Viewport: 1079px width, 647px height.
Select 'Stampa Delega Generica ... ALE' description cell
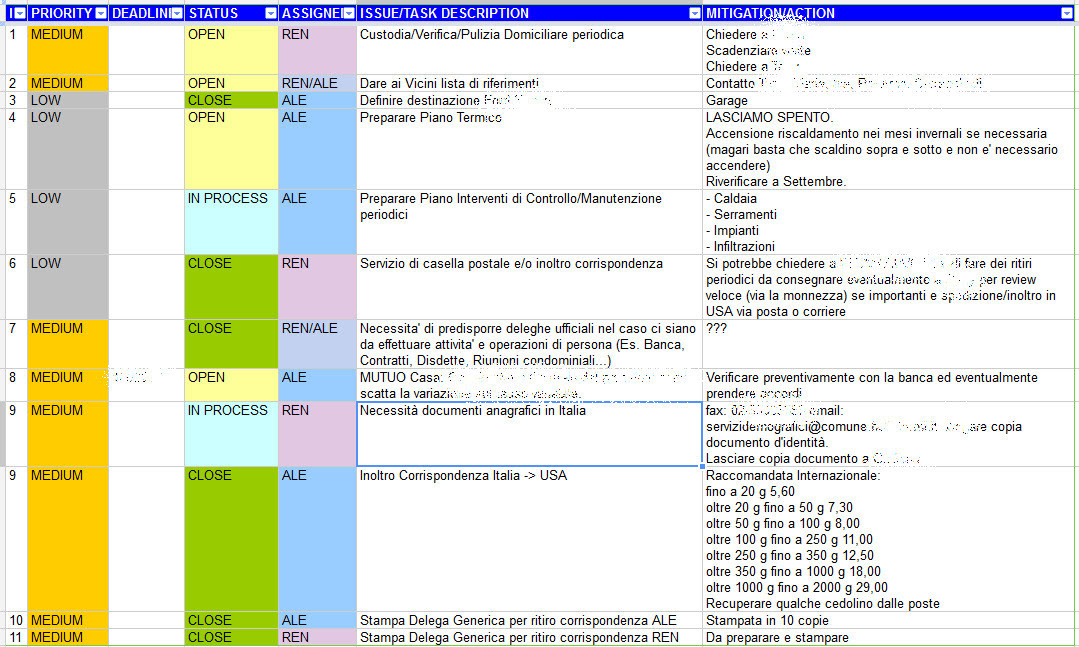pos(529,620)
